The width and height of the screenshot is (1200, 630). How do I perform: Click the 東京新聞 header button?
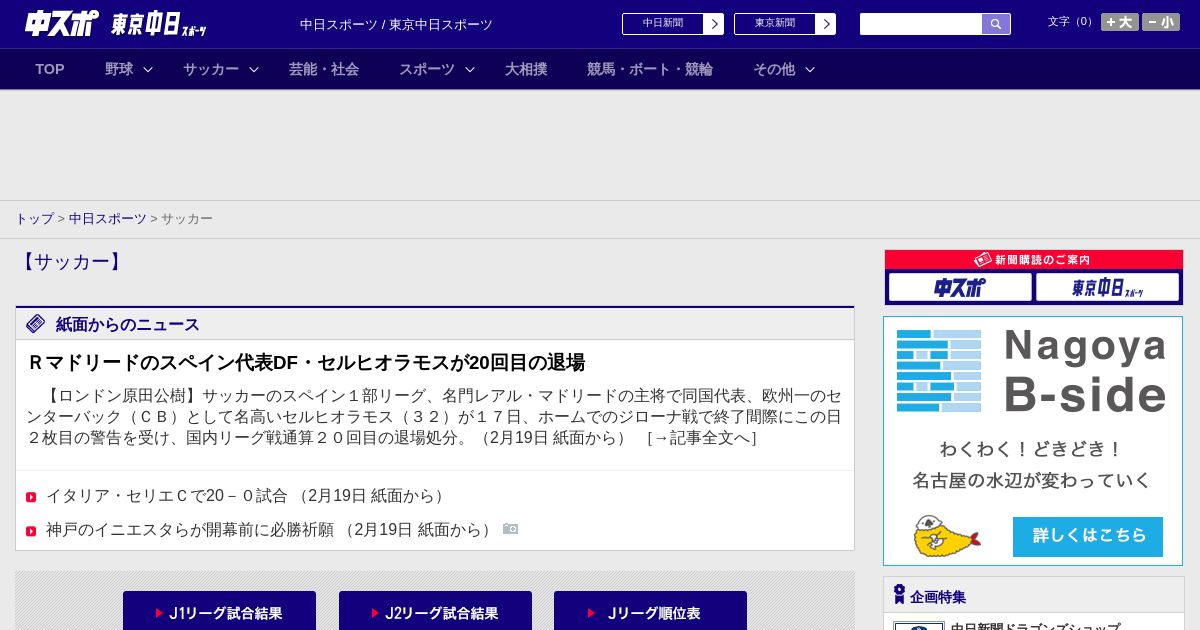(x=775, y=24)
